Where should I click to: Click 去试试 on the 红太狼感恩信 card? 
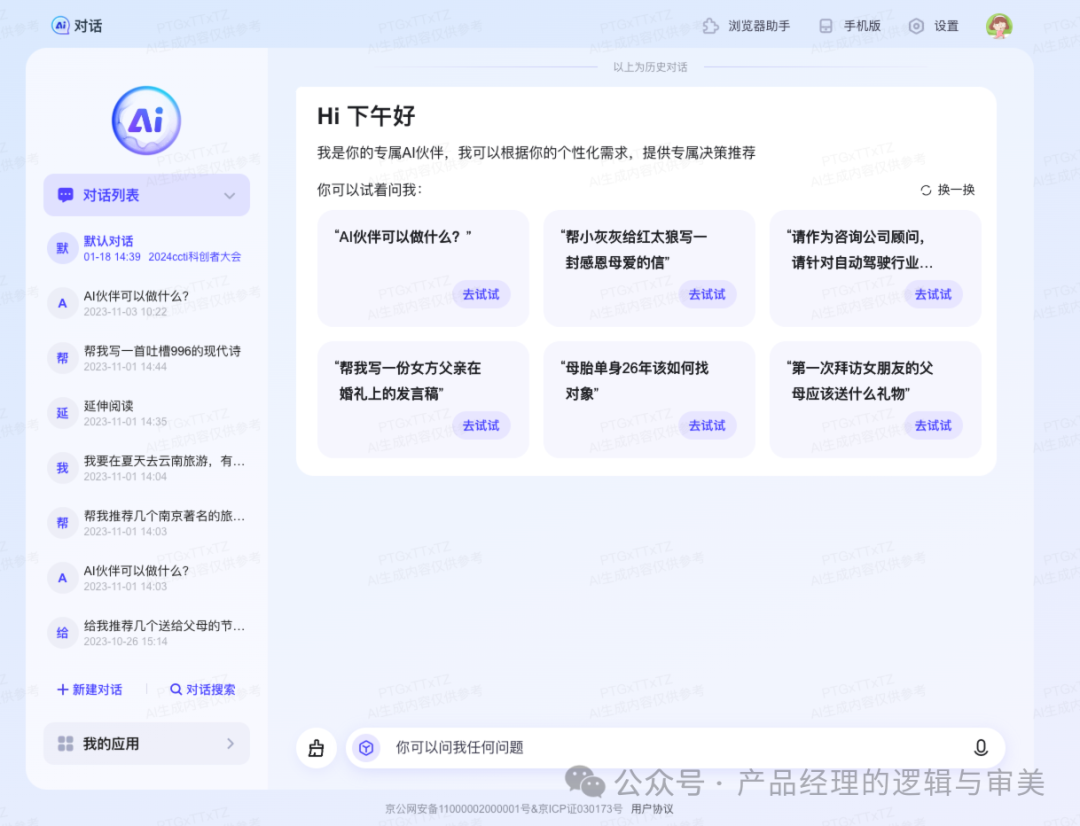tap(707, 294)
